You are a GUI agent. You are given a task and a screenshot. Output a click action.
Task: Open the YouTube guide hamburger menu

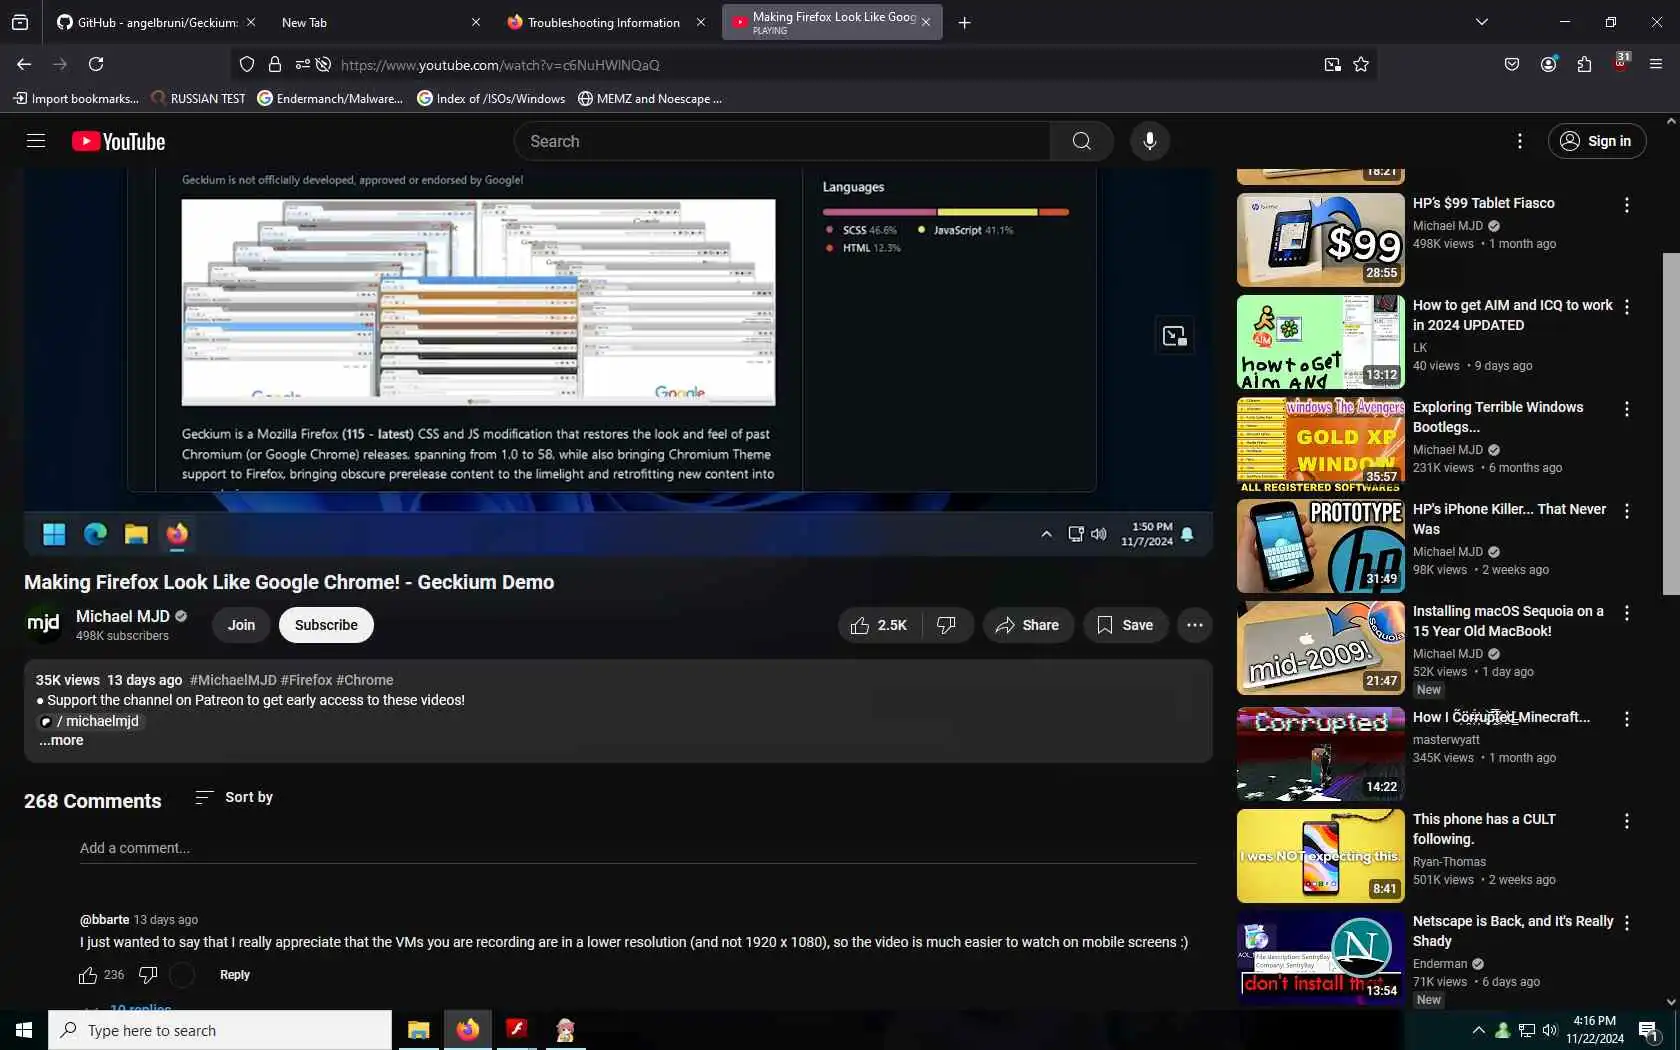(36, 141)
